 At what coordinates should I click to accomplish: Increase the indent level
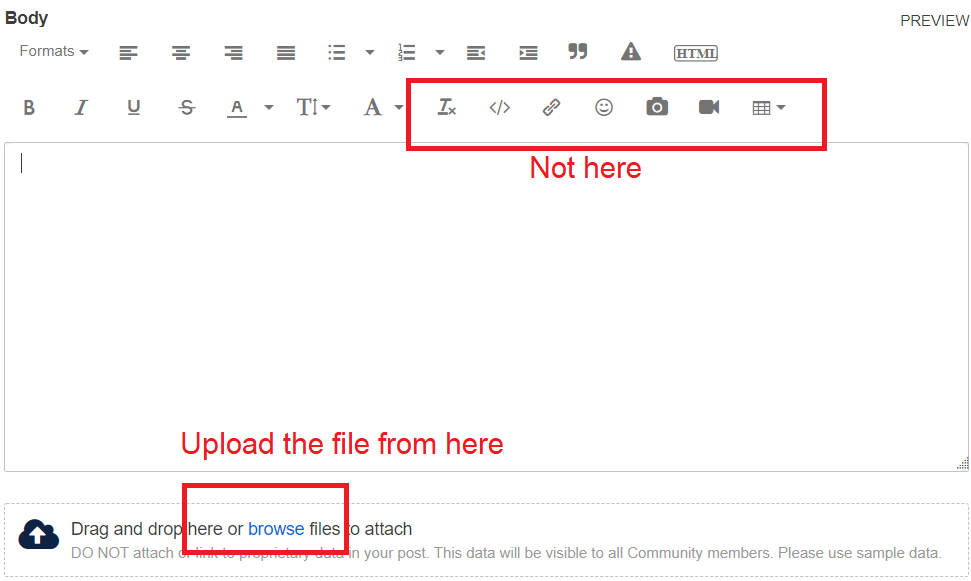(x=528, y=51)
